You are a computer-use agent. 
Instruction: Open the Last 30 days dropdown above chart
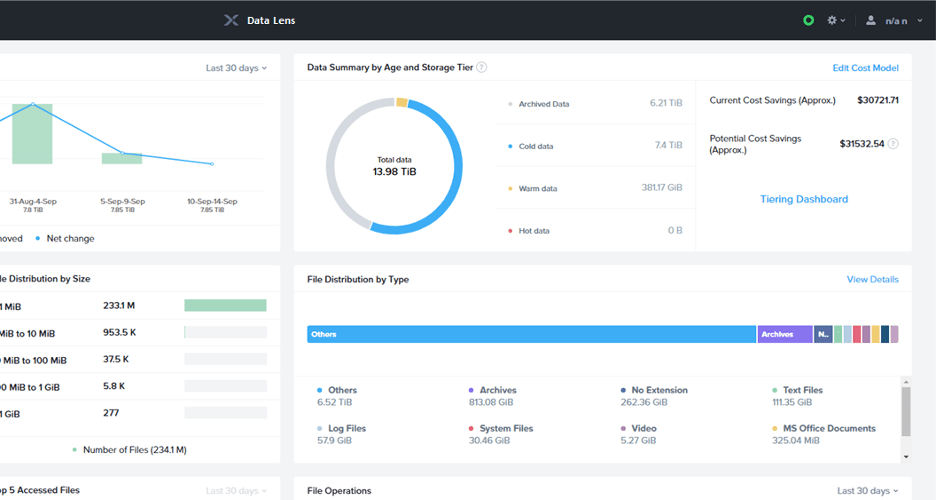coord(236,68)
